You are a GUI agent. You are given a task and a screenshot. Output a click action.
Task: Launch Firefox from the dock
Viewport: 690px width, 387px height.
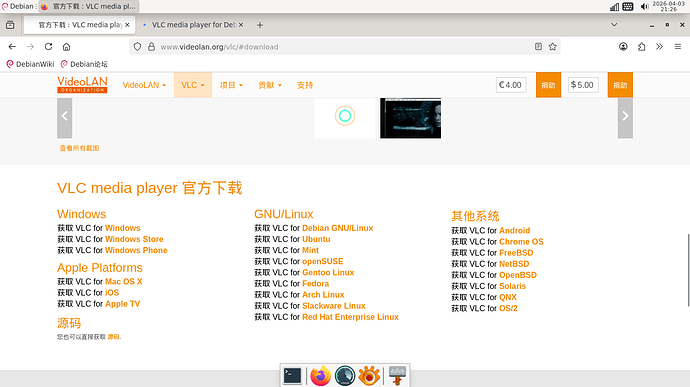(x=320, y=376)
